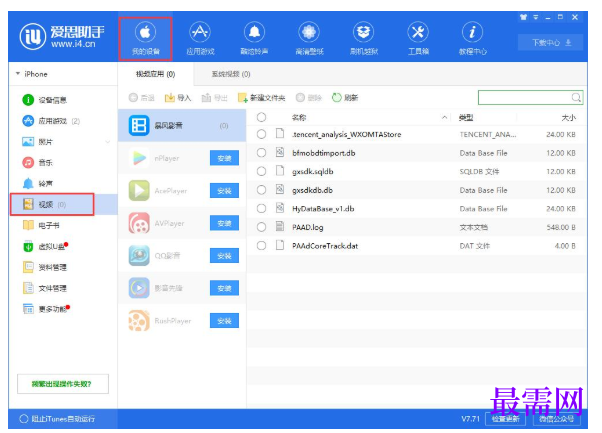Click the 频繁出现操作失败? help link
The height and width of the screenshot is (433, 602).
[x=63, y=384]
